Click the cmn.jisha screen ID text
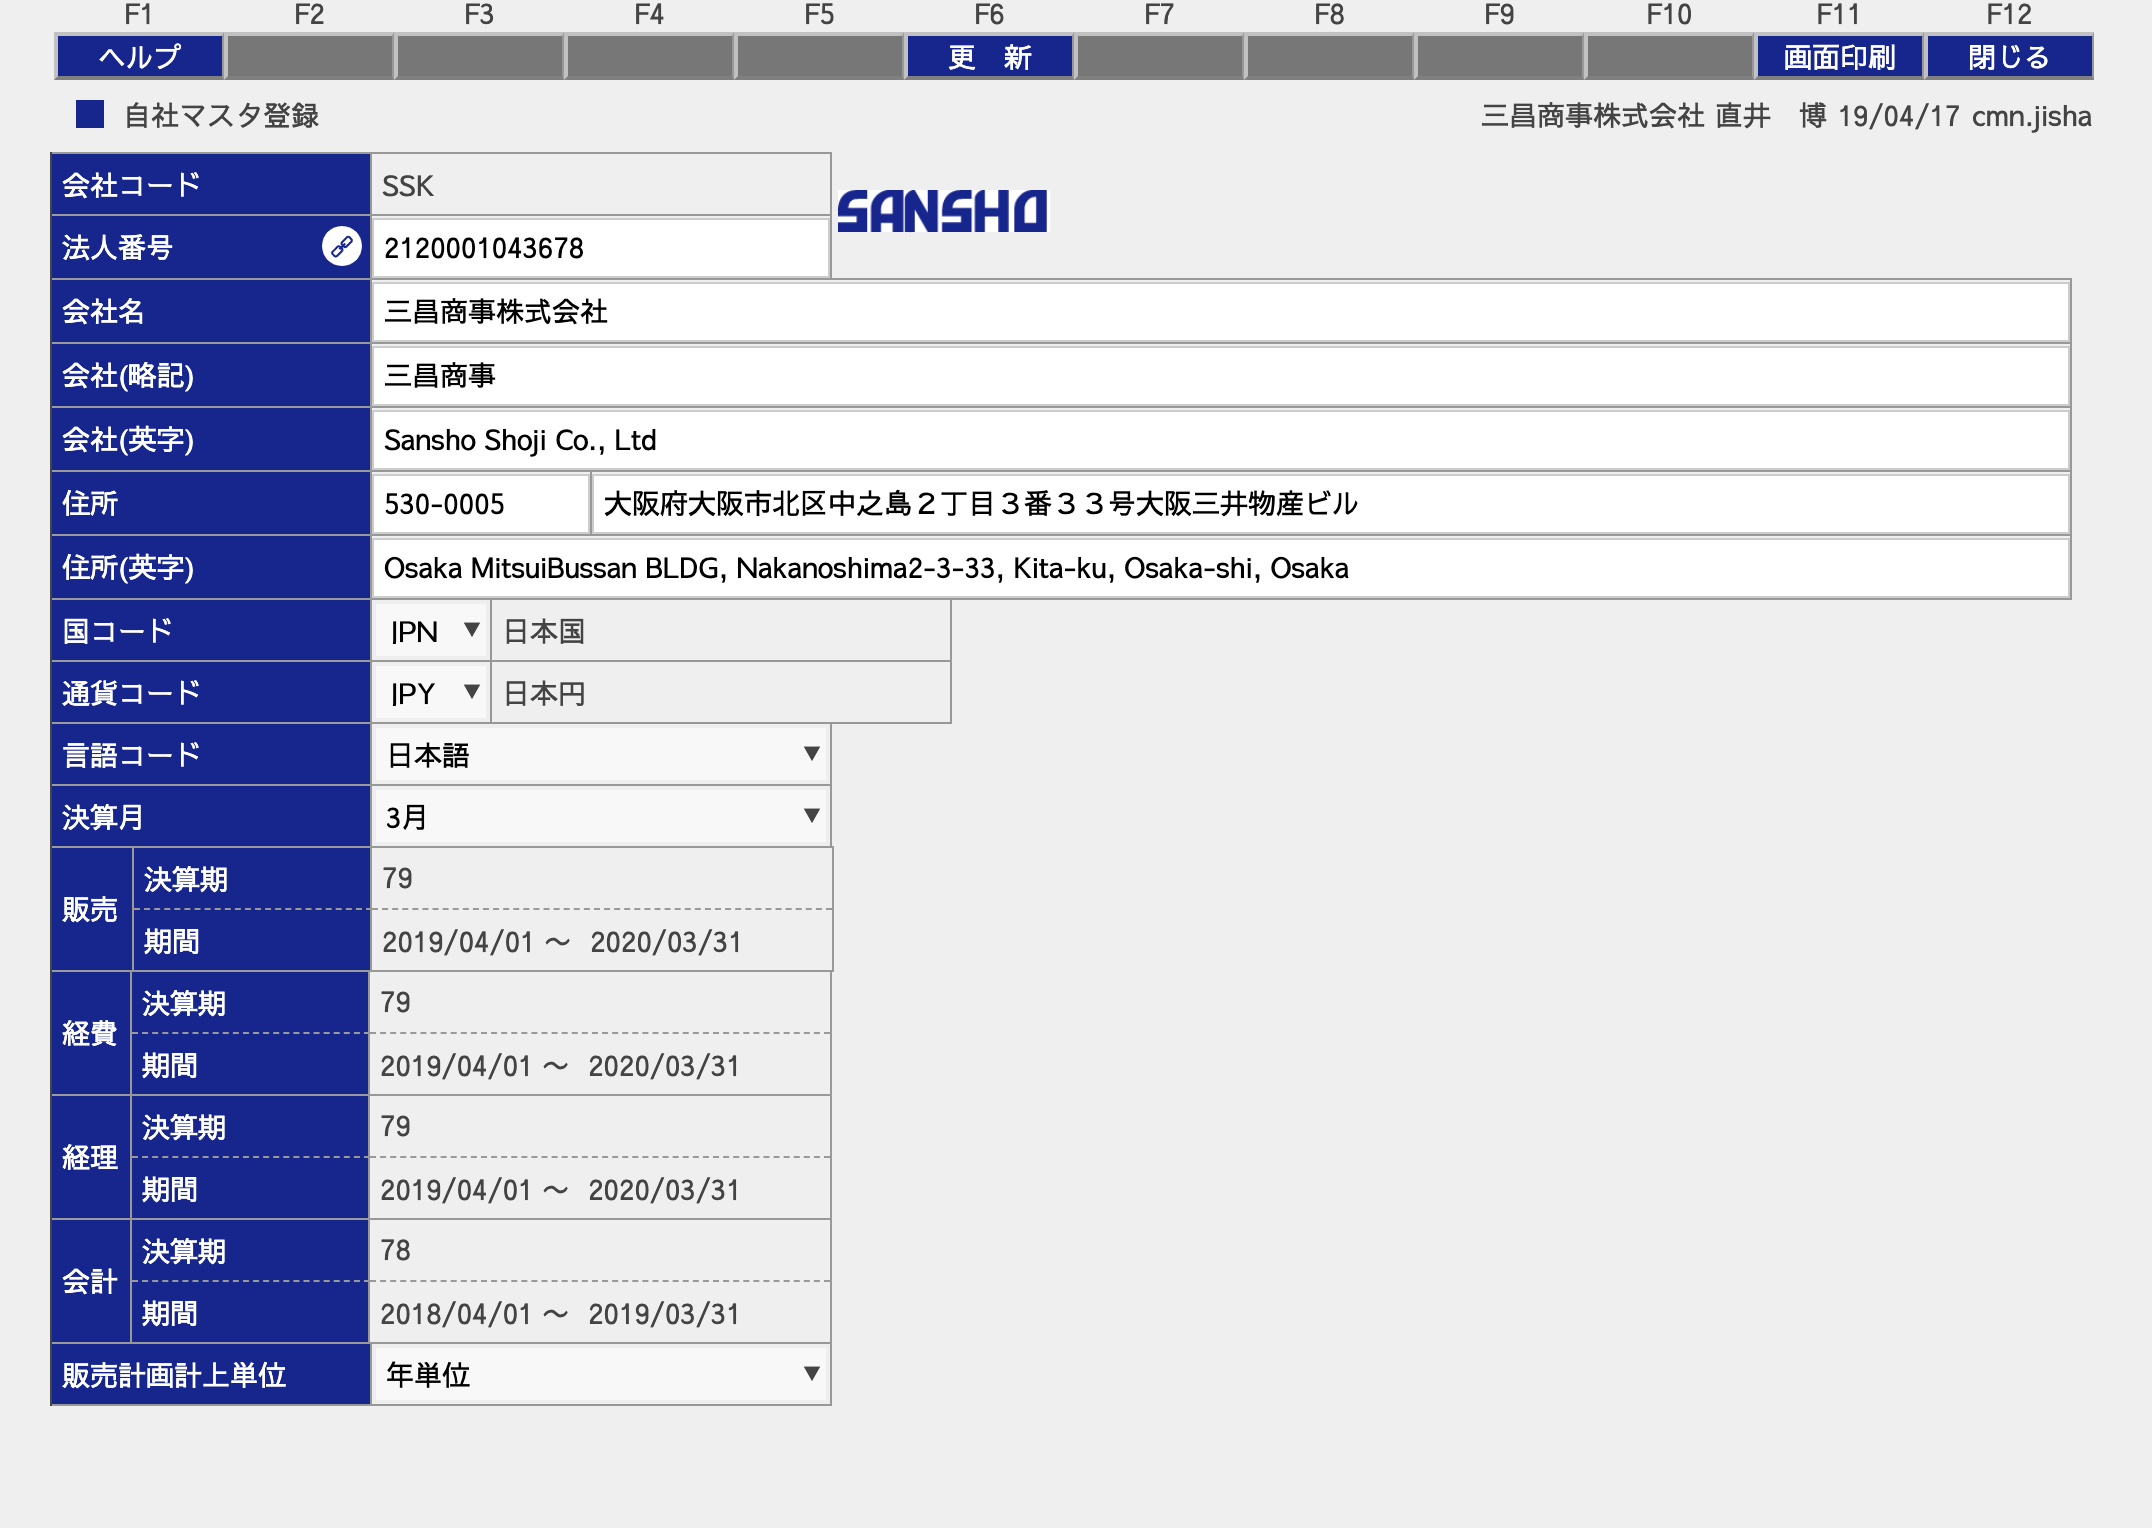 click(x=2031, y=116)
